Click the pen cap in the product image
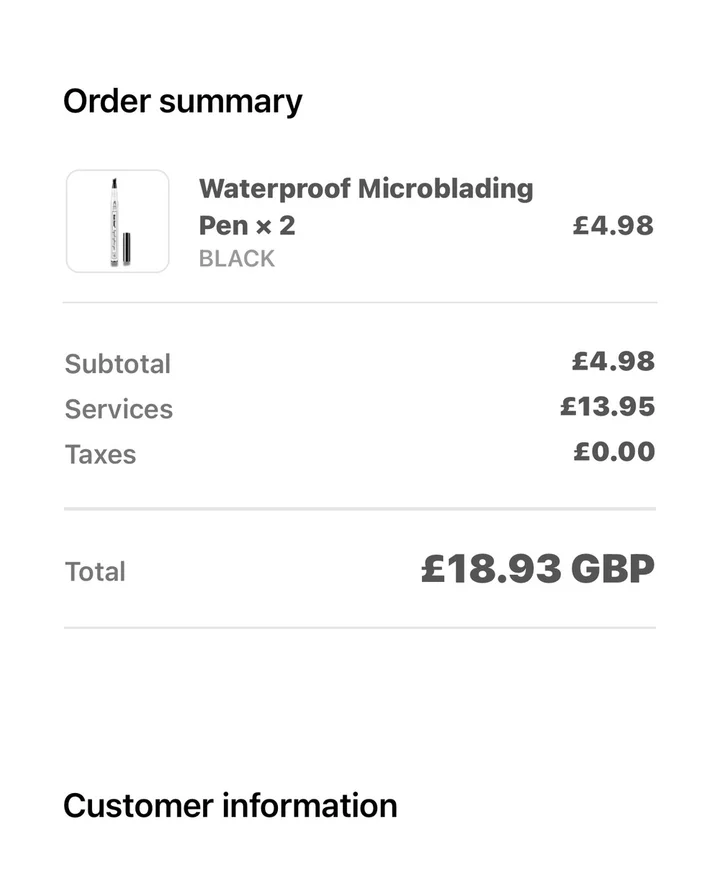Viewport: 720px width, 873px height. click(127, 248)
